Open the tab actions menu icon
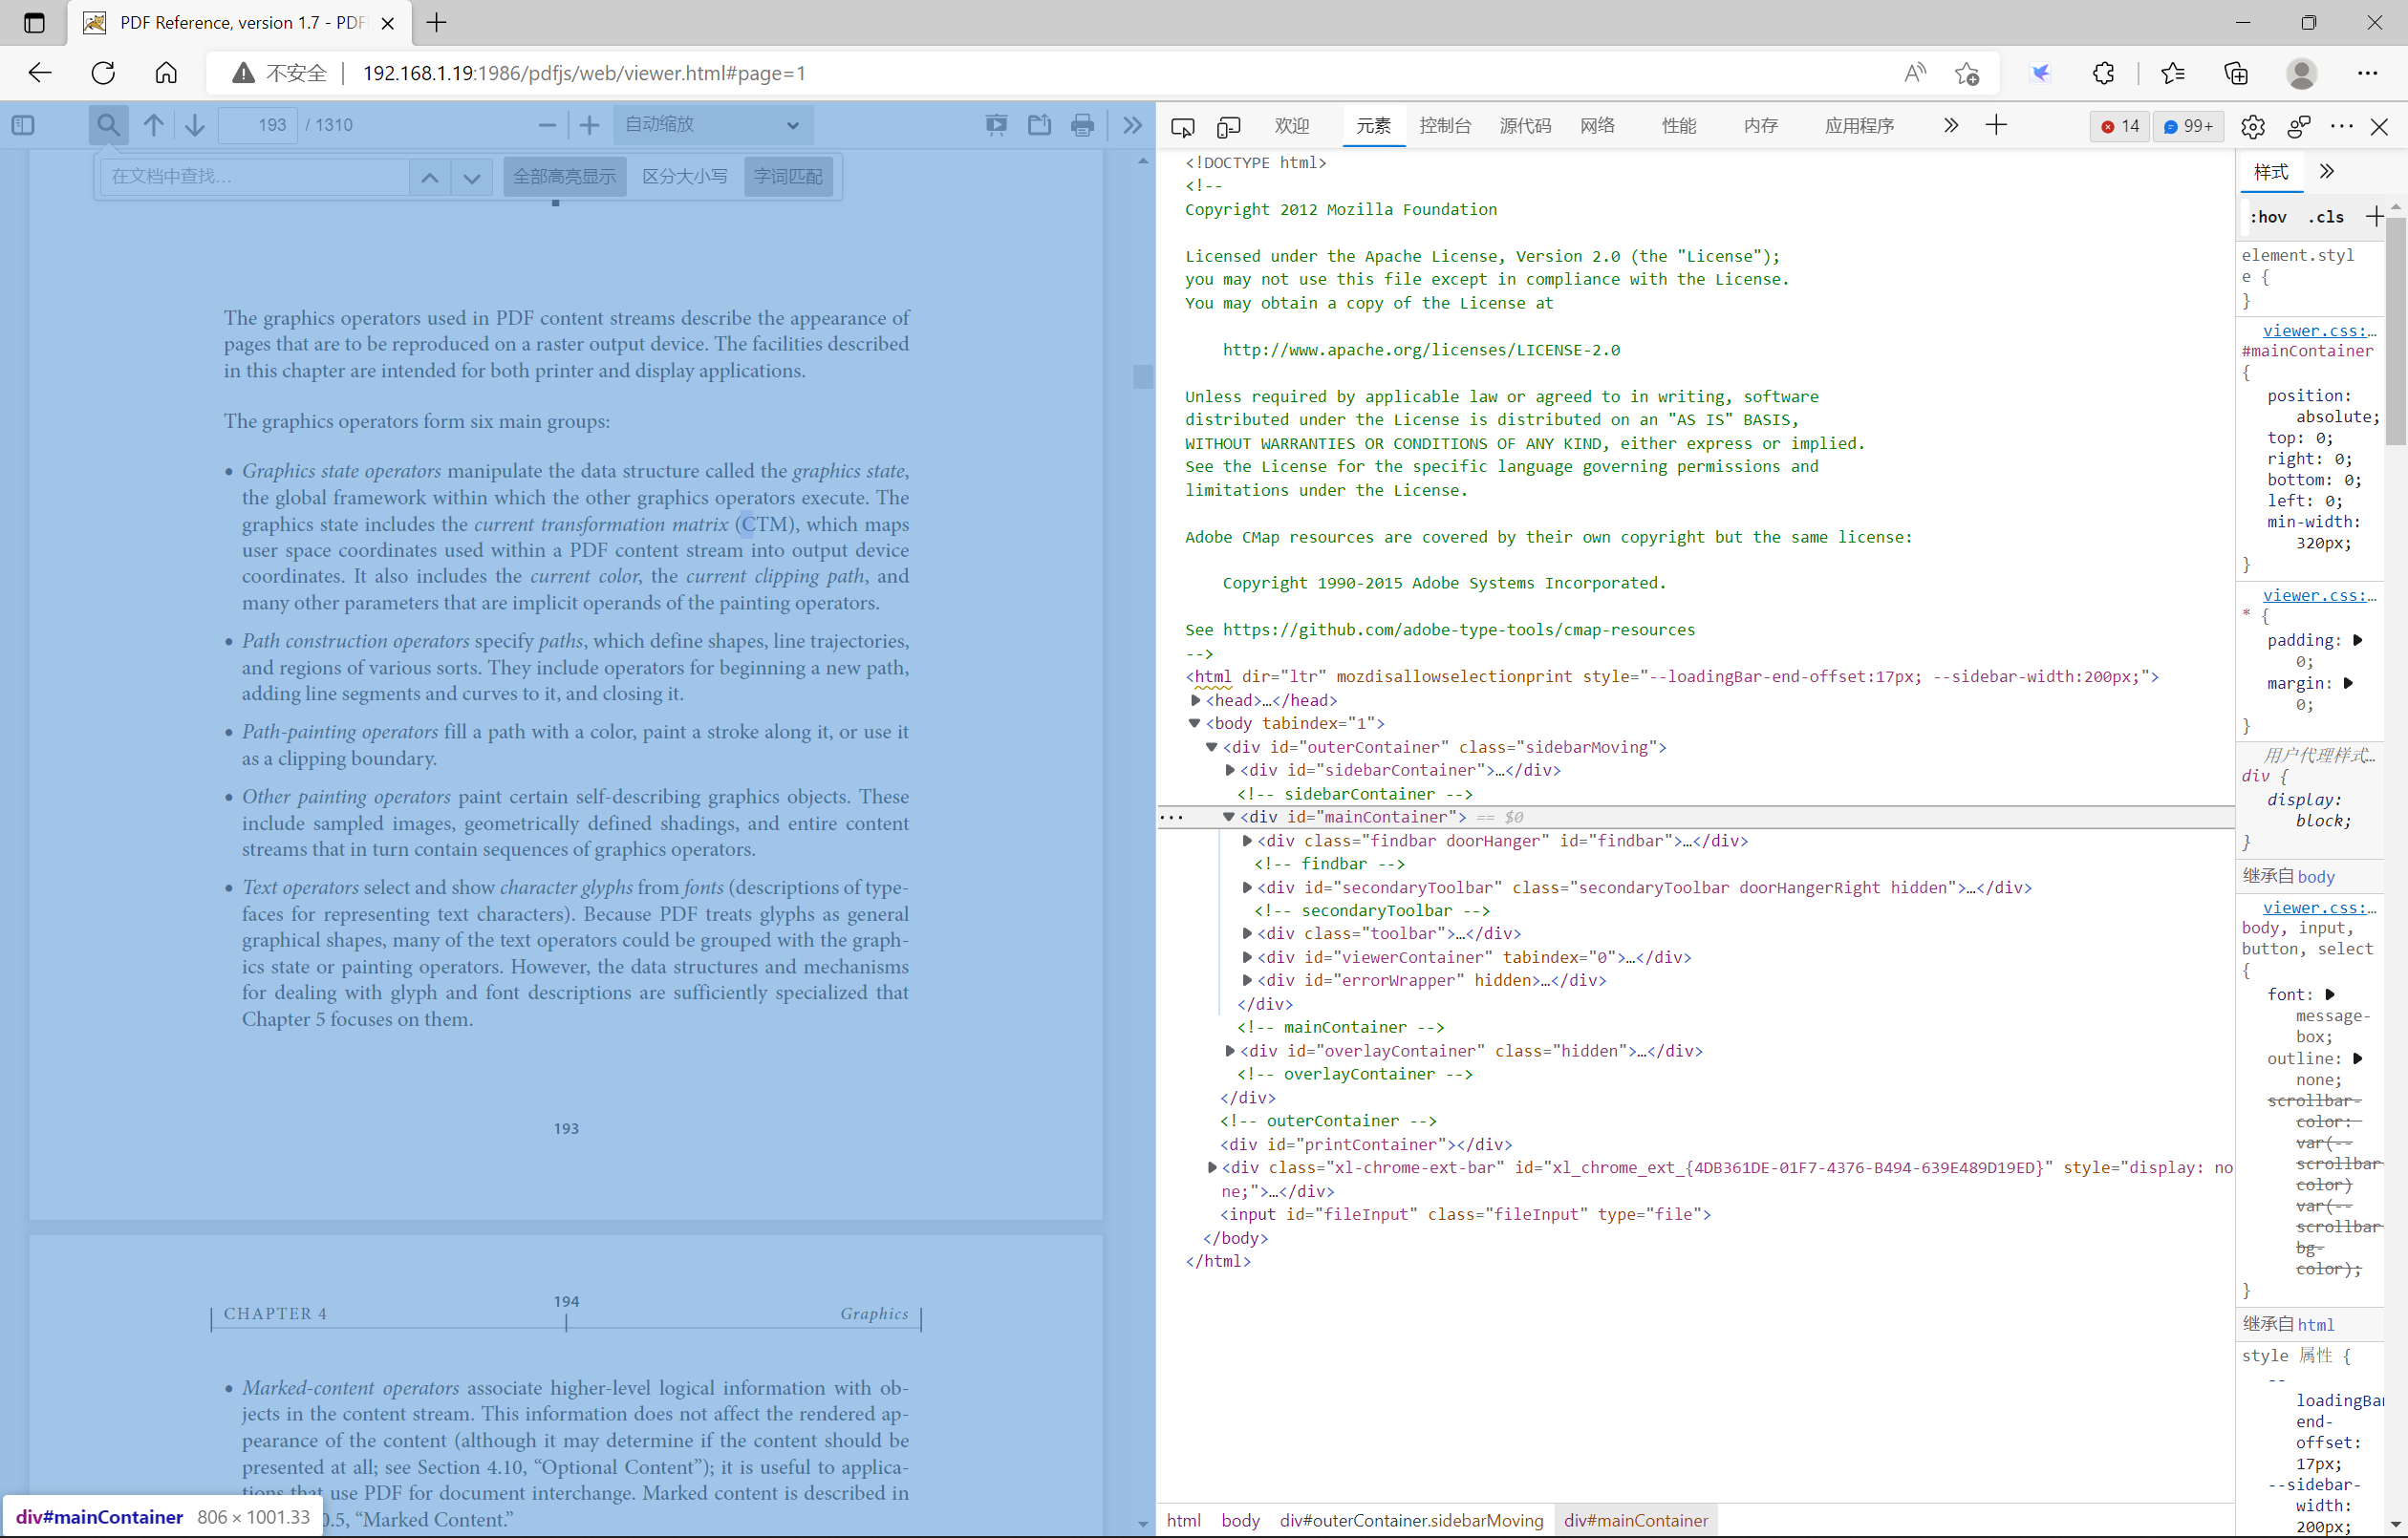This screenshot has width=2408, height=1538. pos(34,22)
